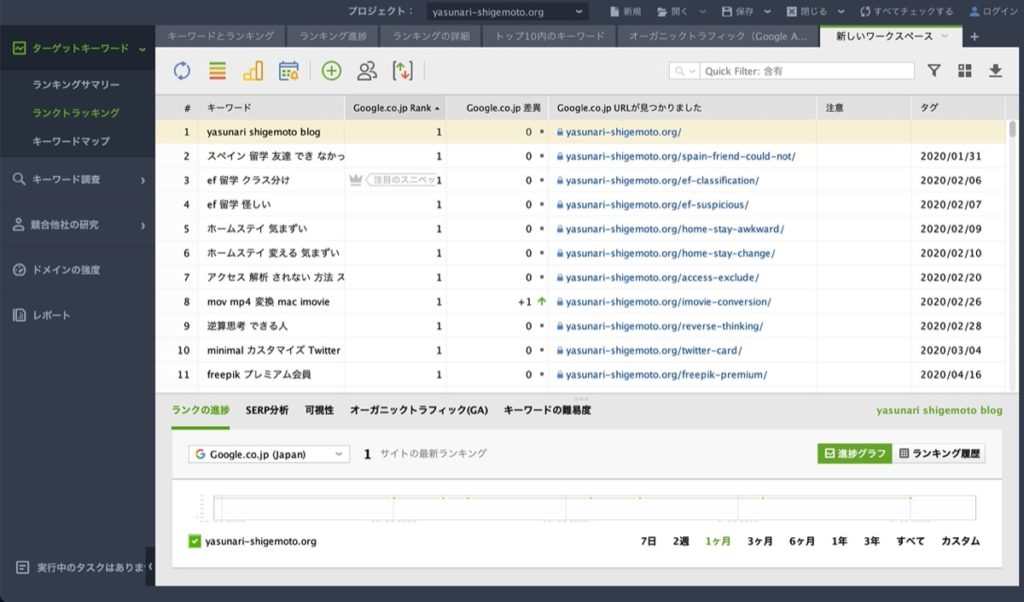1024x602 pixels.
Task: Open the Google.co.jp (Japan) search engine dropdown
Action: click(x=269, y=454)
